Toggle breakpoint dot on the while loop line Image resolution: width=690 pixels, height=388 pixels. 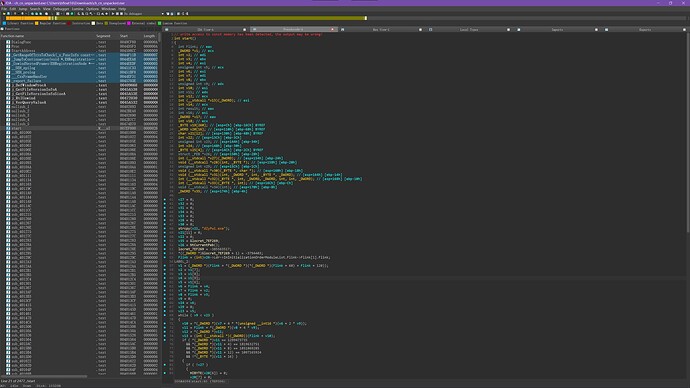pyautogui.click(x=165, y=315)
